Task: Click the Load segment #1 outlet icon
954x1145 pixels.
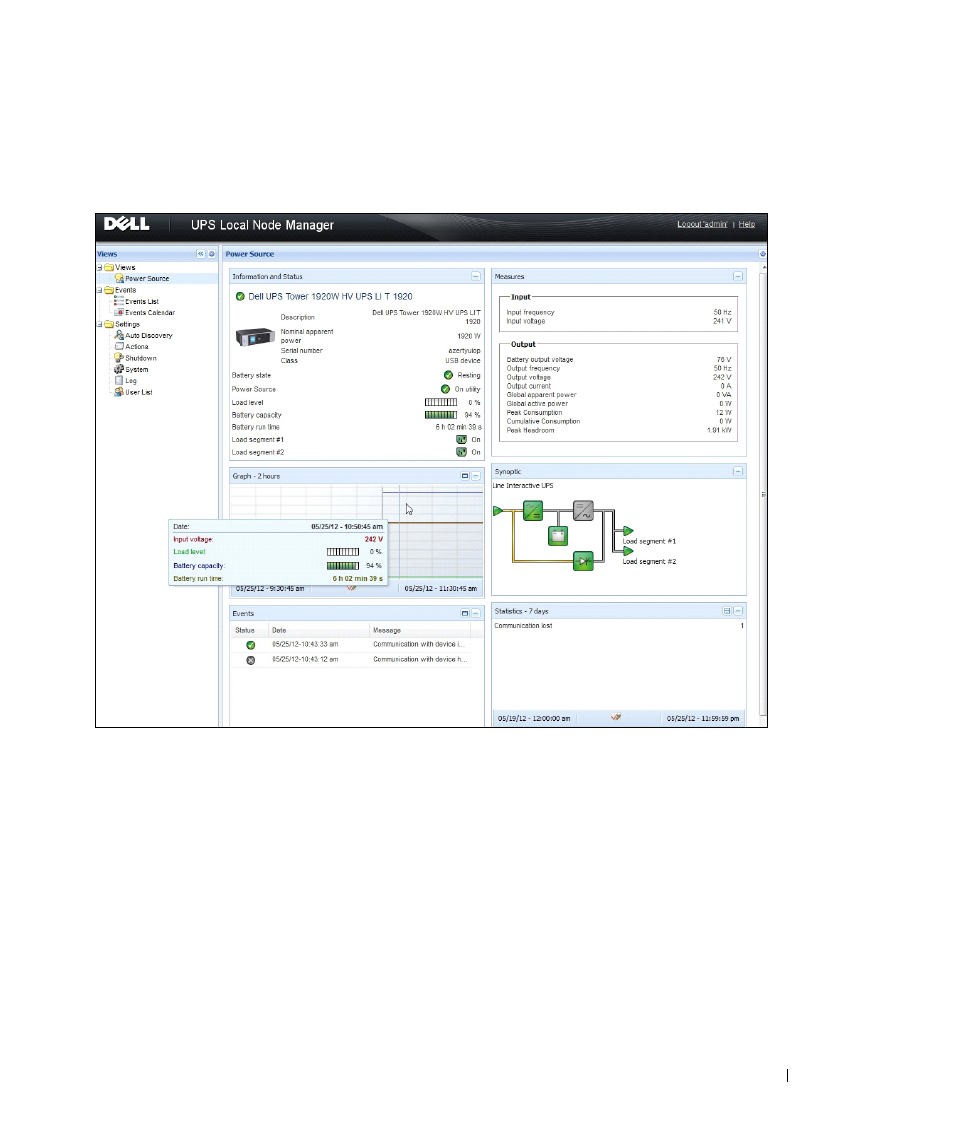Action: click(462, 440)
